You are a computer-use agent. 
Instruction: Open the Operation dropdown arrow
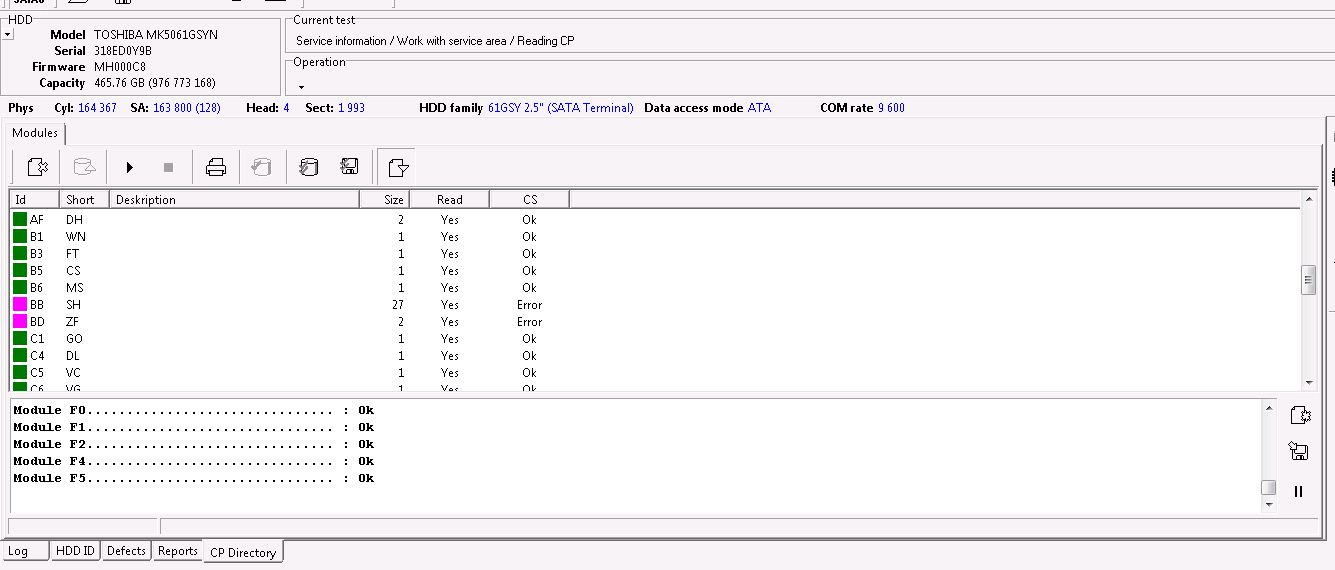pyautogui.click(x=301, y=87)
